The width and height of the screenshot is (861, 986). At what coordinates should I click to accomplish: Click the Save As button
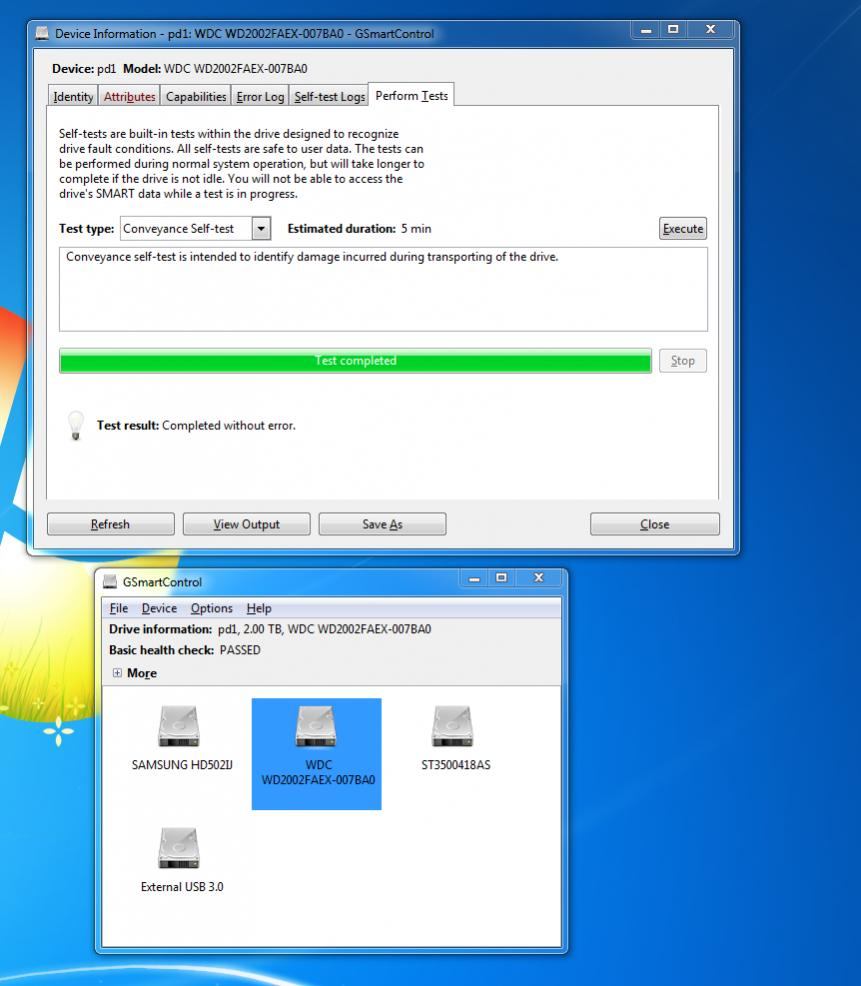[x=382, y=524]
